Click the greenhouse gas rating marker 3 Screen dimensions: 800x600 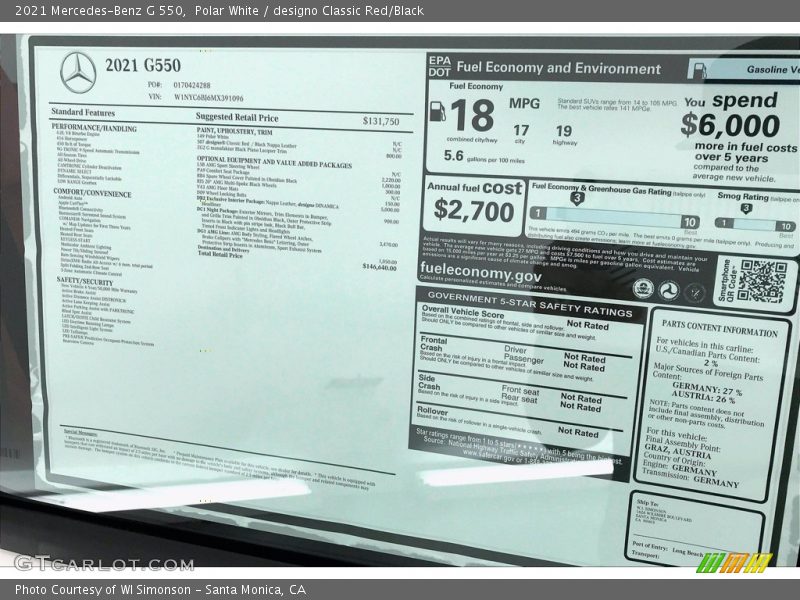coord(577,198)
